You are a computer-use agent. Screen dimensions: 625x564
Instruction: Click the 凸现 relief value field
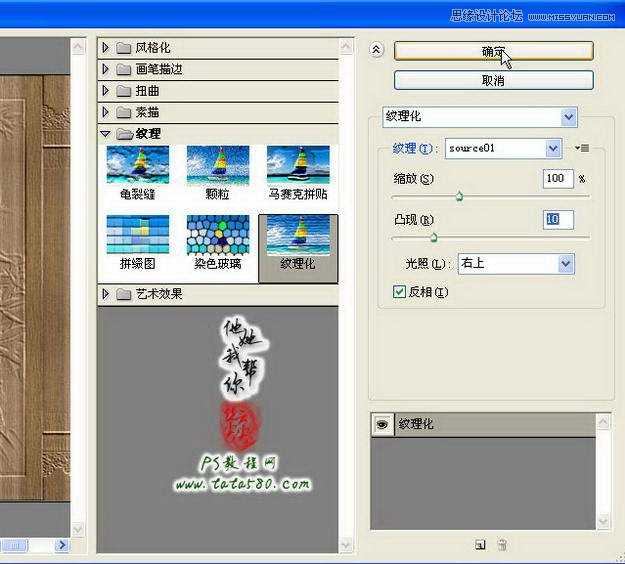558,220
